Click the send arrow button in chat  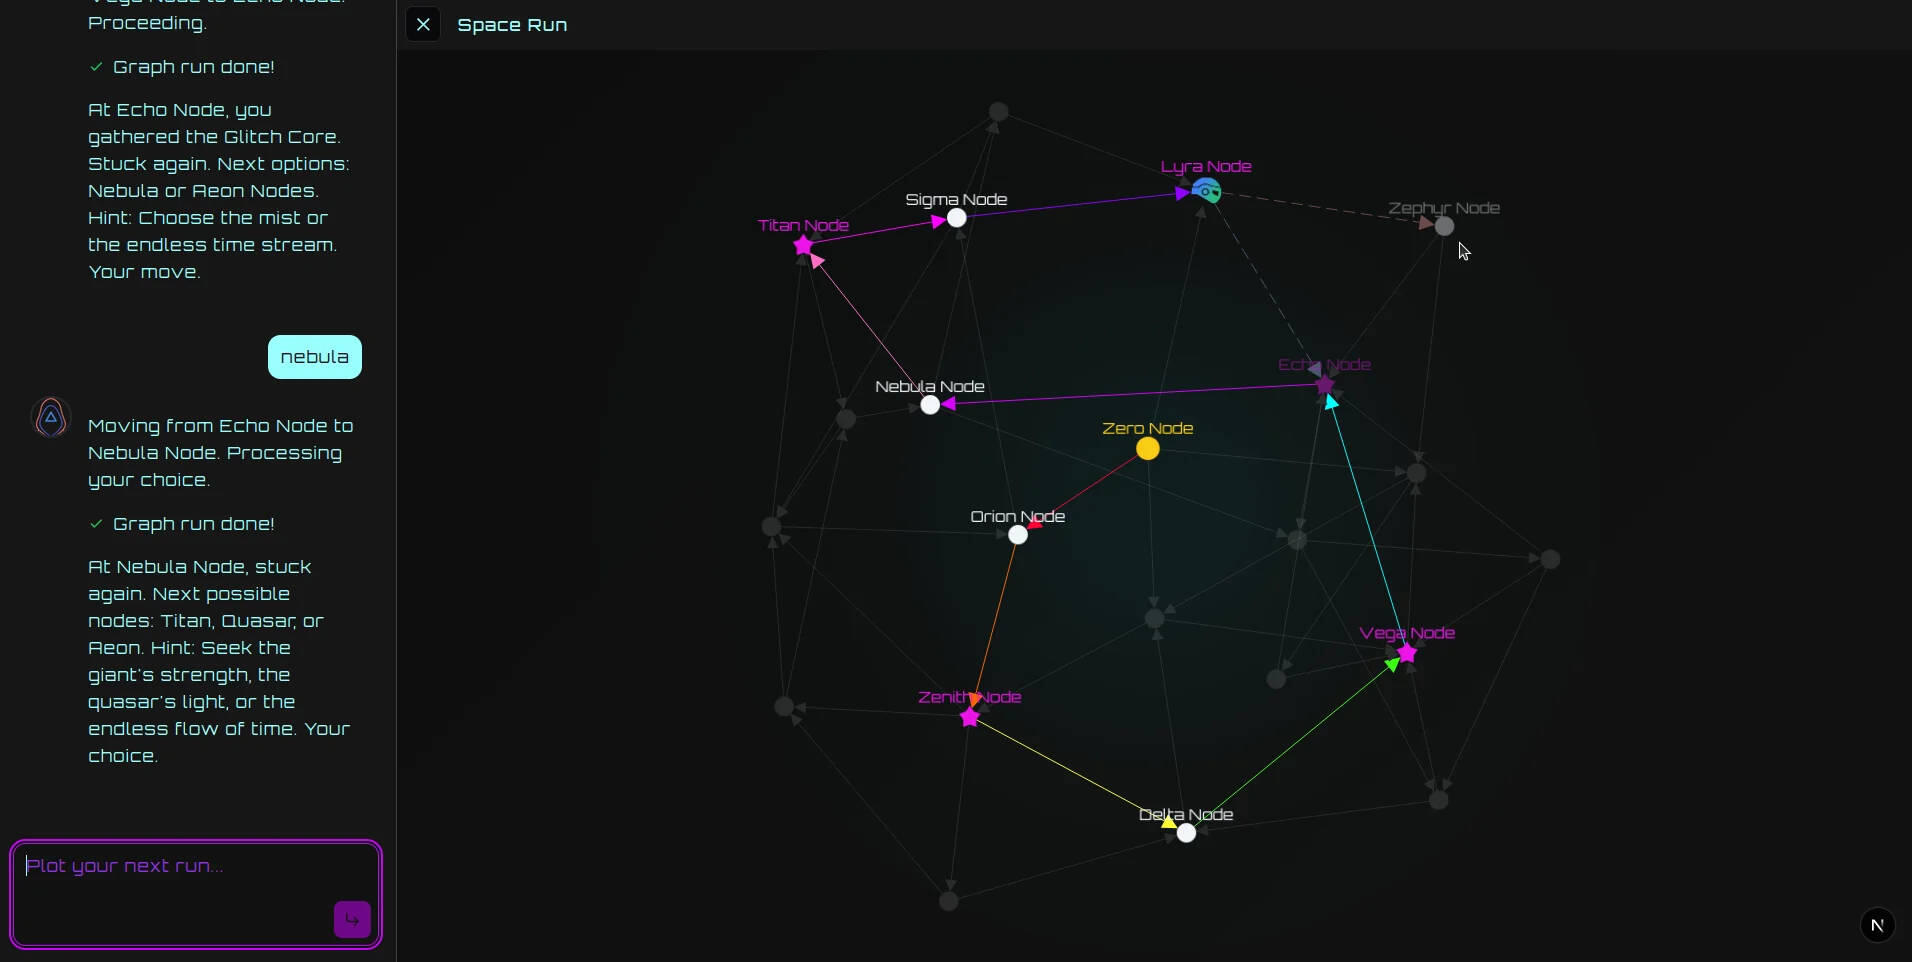pos(352,919)
